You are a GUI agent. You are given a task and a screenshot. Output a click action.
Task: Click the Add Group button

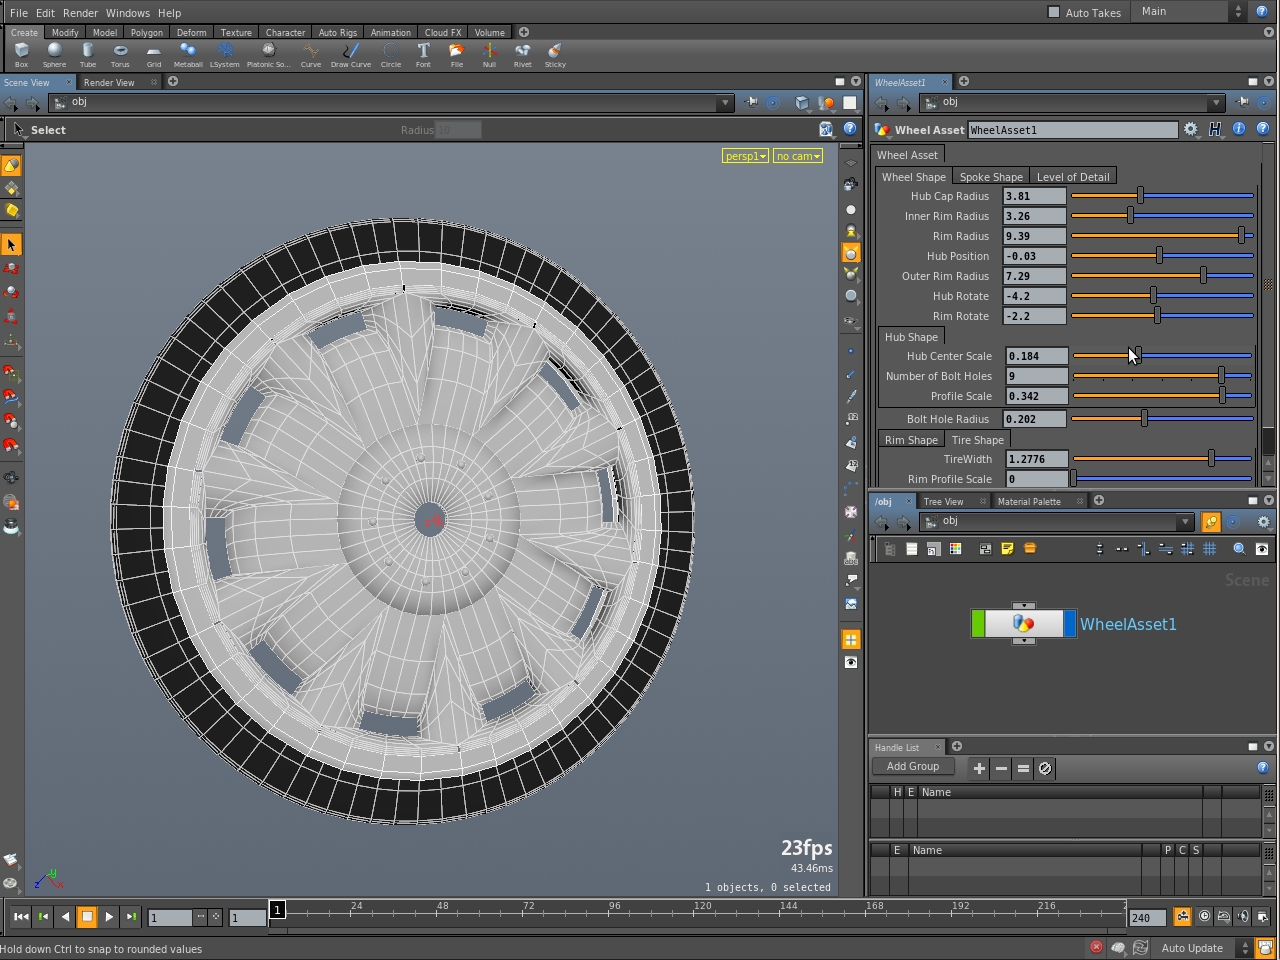[x=912, y=766]
